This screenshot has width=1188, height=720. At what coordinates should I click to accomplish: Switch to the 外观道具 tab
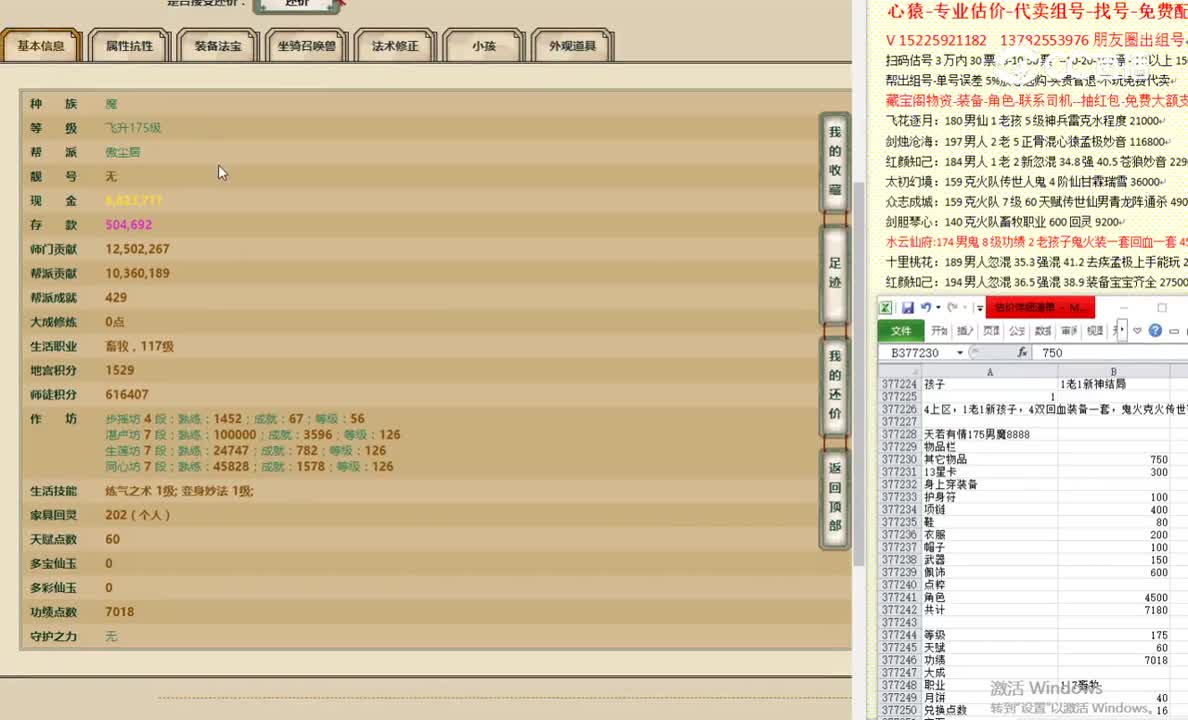pos(572,45)
